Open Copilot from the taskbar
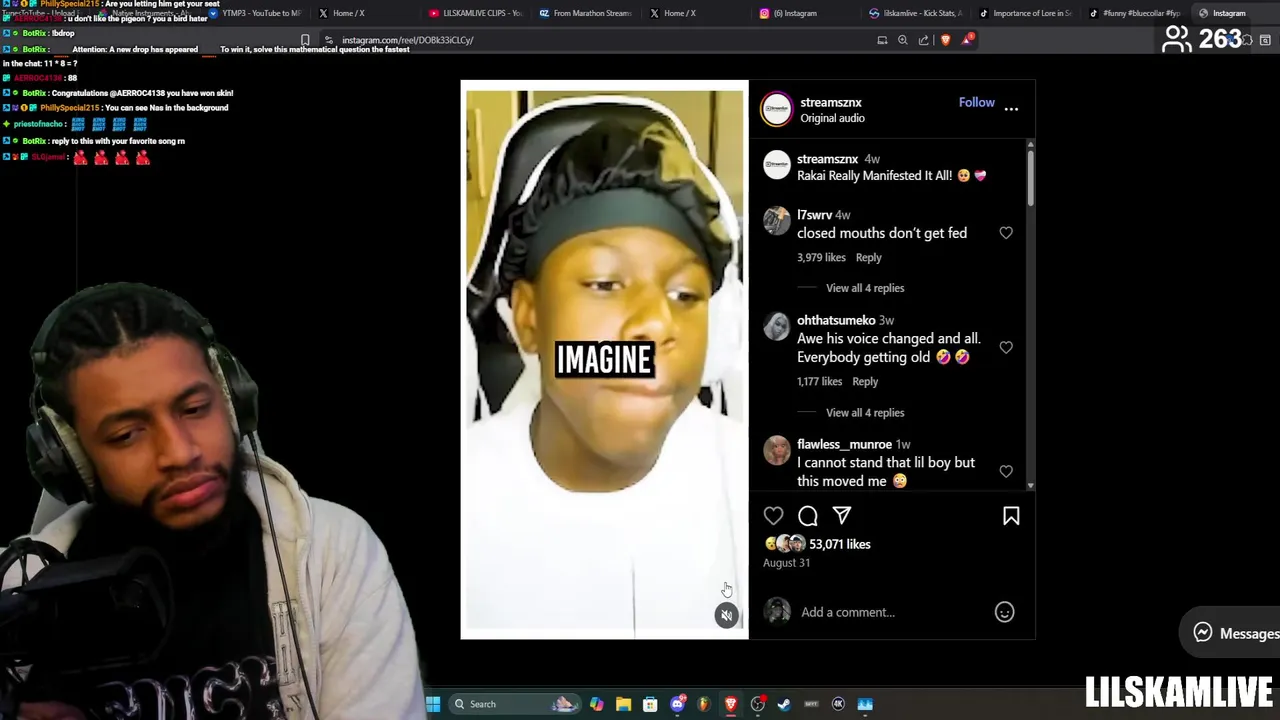1280x720 pixels. pyautogui.click(x=597, y=704)
